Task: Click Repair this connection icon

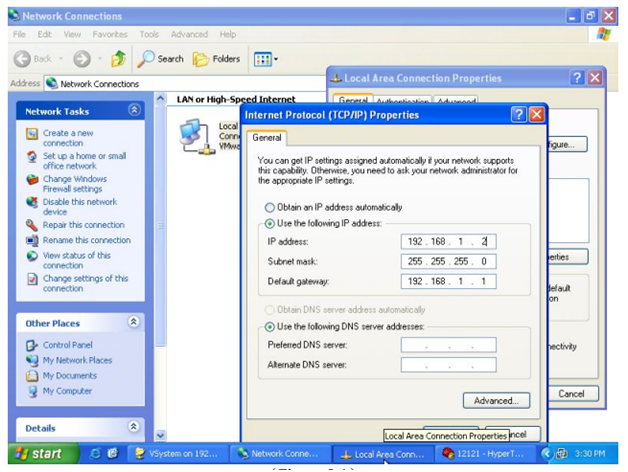Action: point(32,225)
